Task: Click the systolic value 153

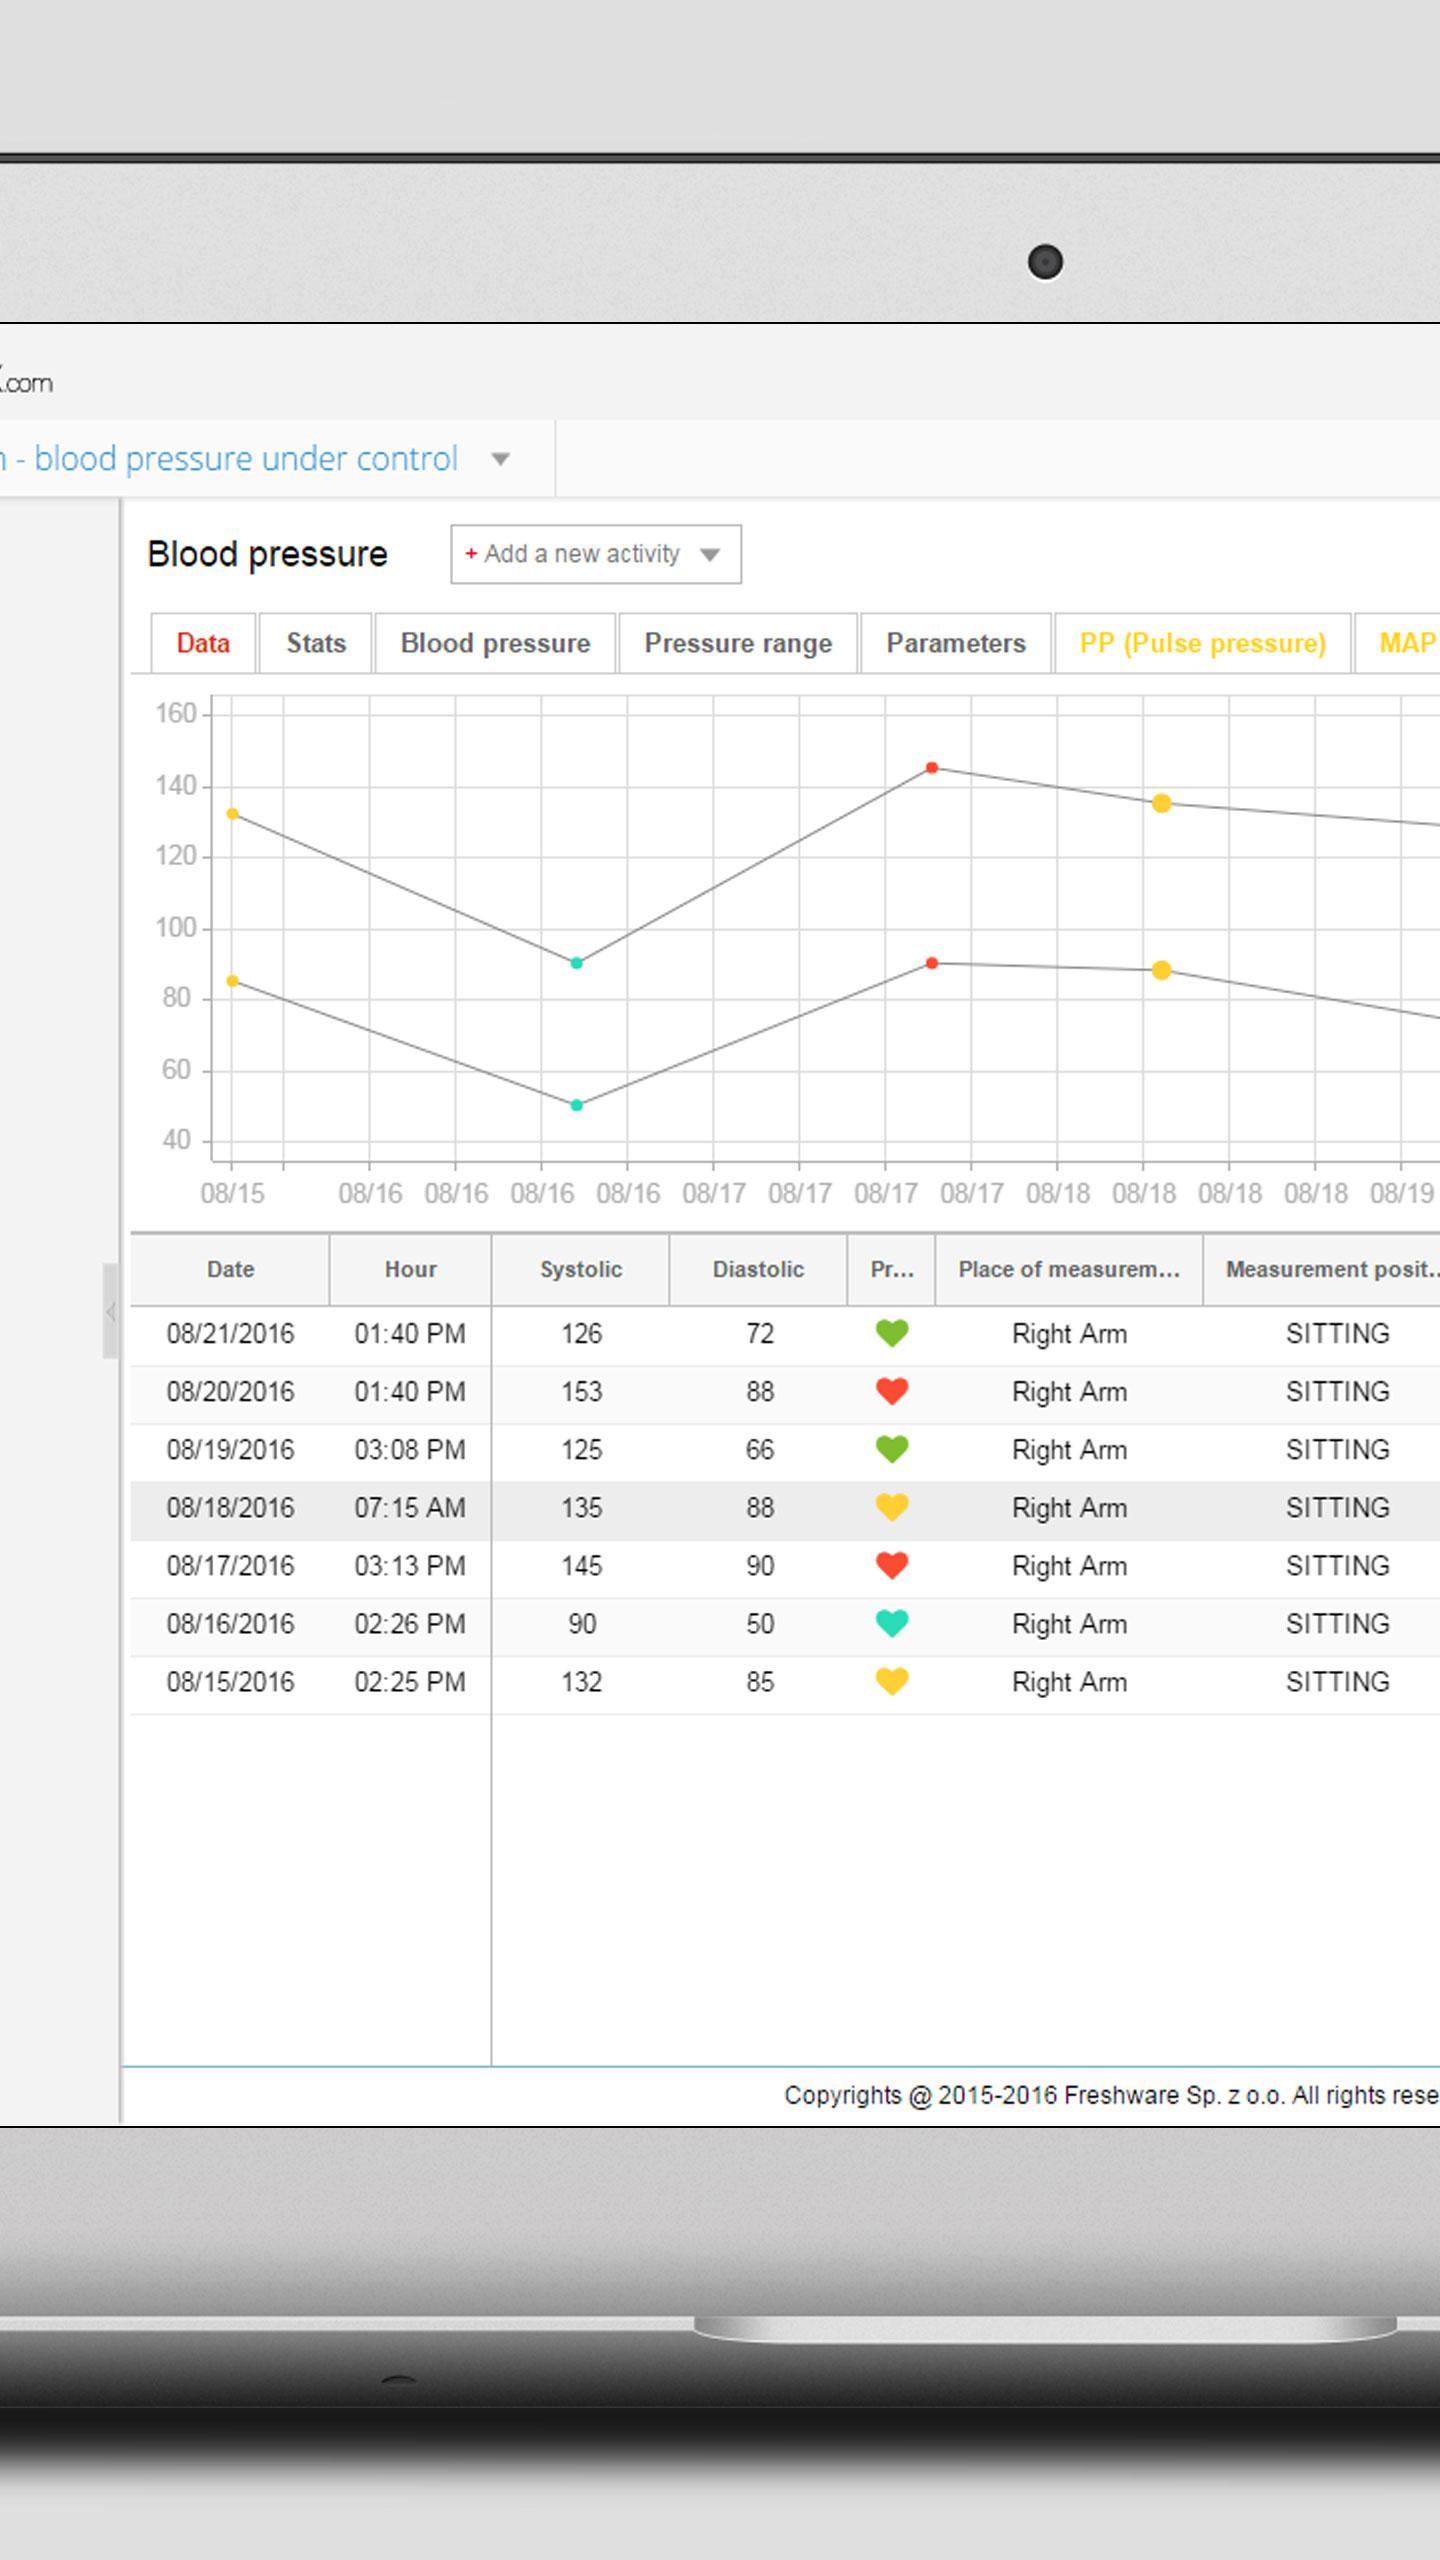Action: (x=581, y=1392)
